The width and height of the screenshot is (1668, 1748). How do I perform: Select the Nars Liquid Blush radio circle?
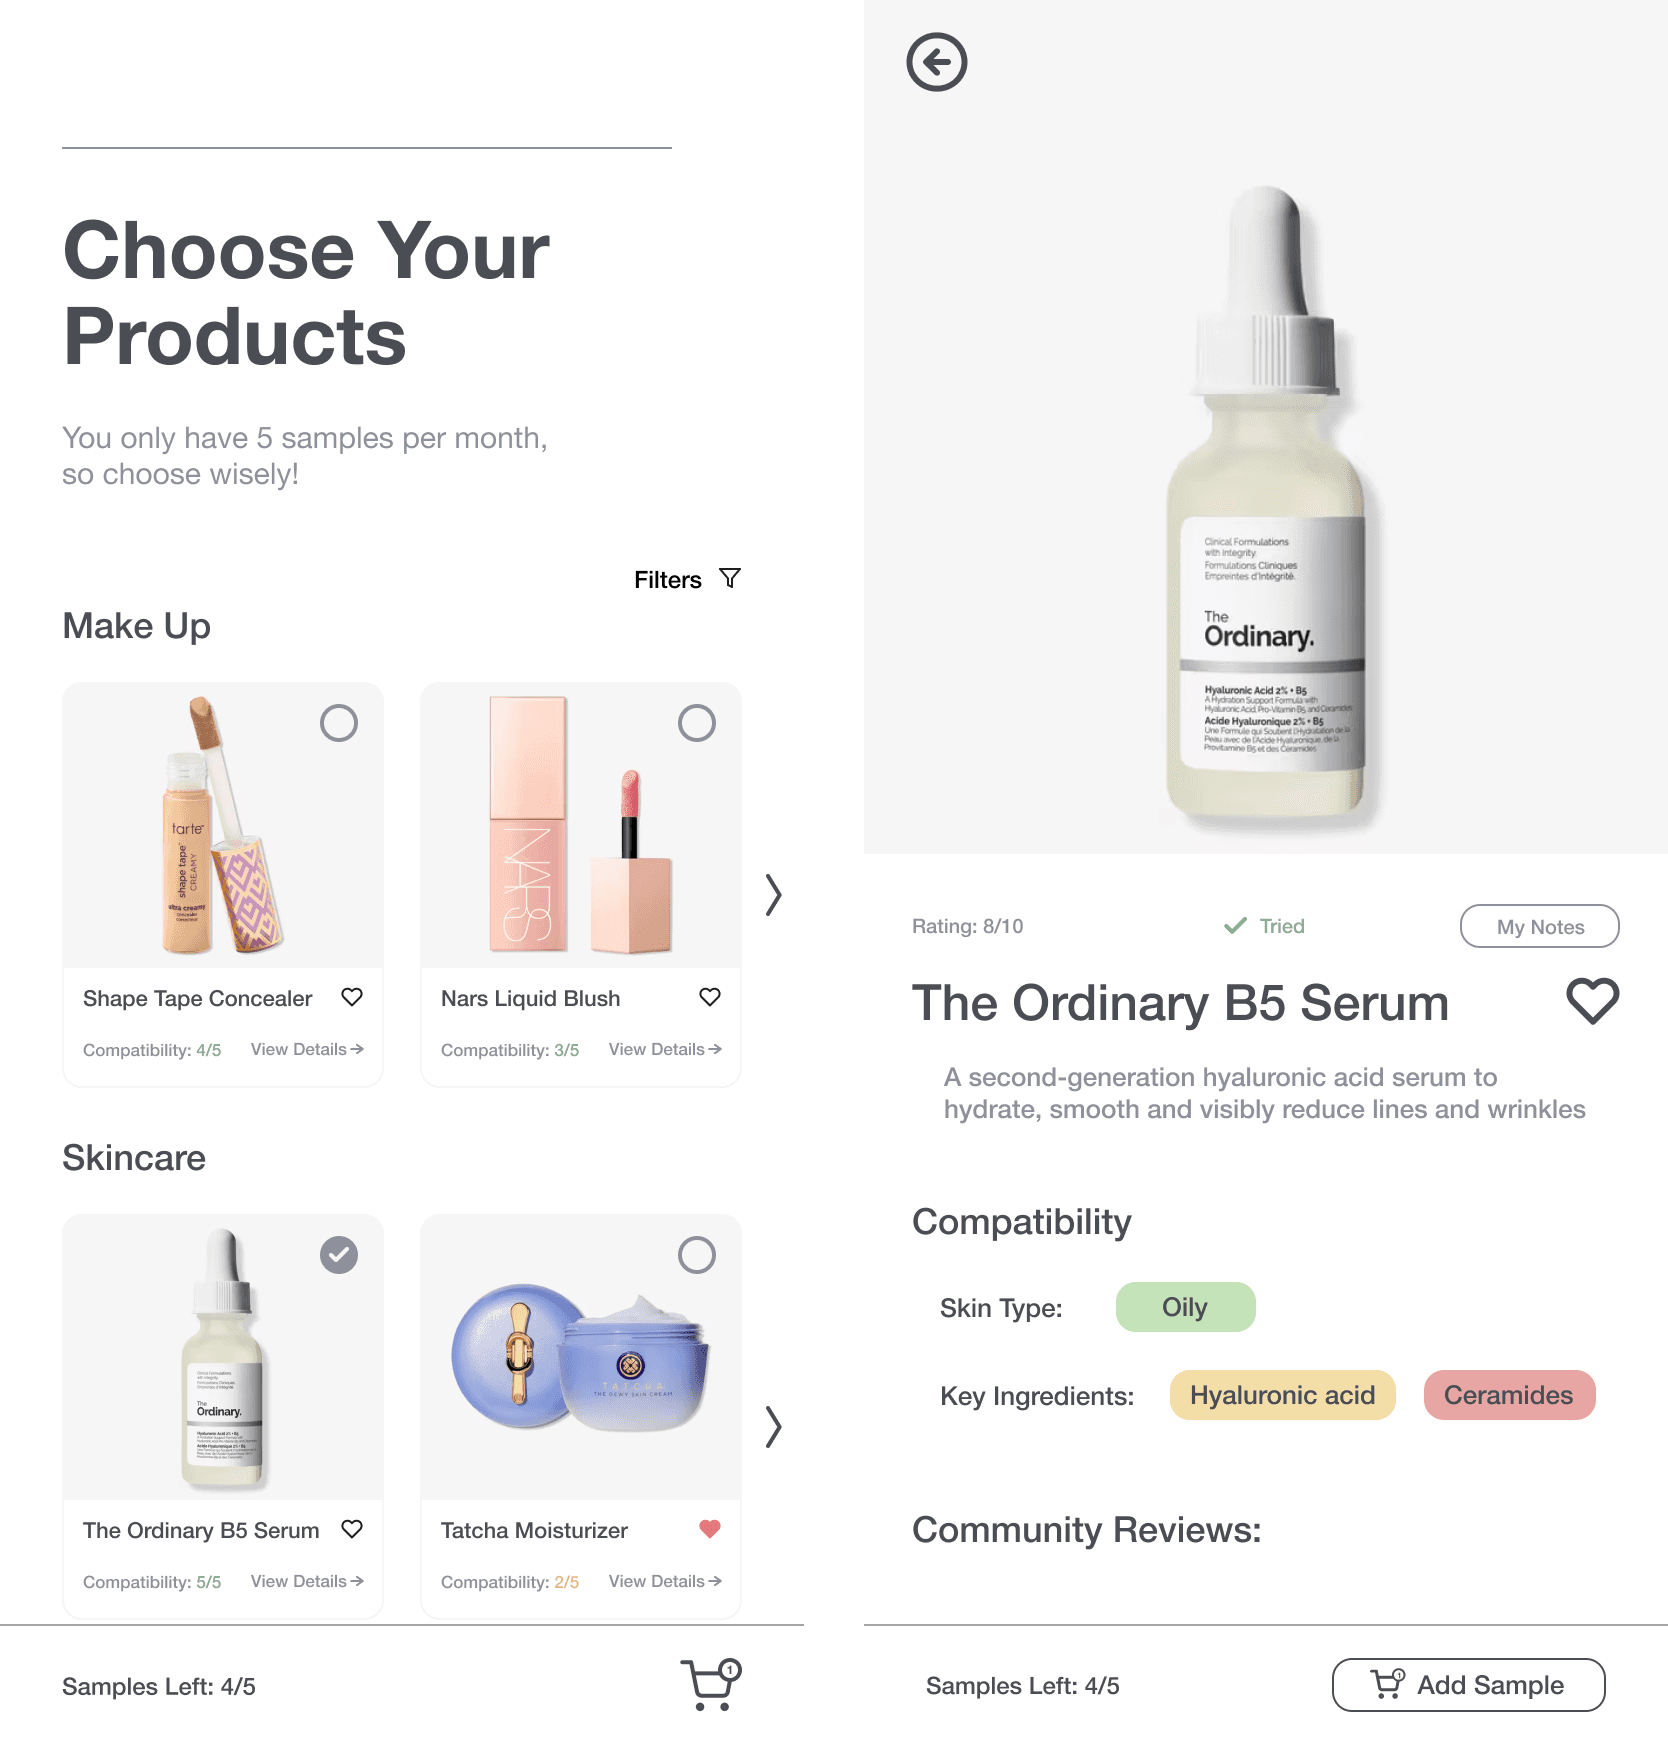pos(697,723)
